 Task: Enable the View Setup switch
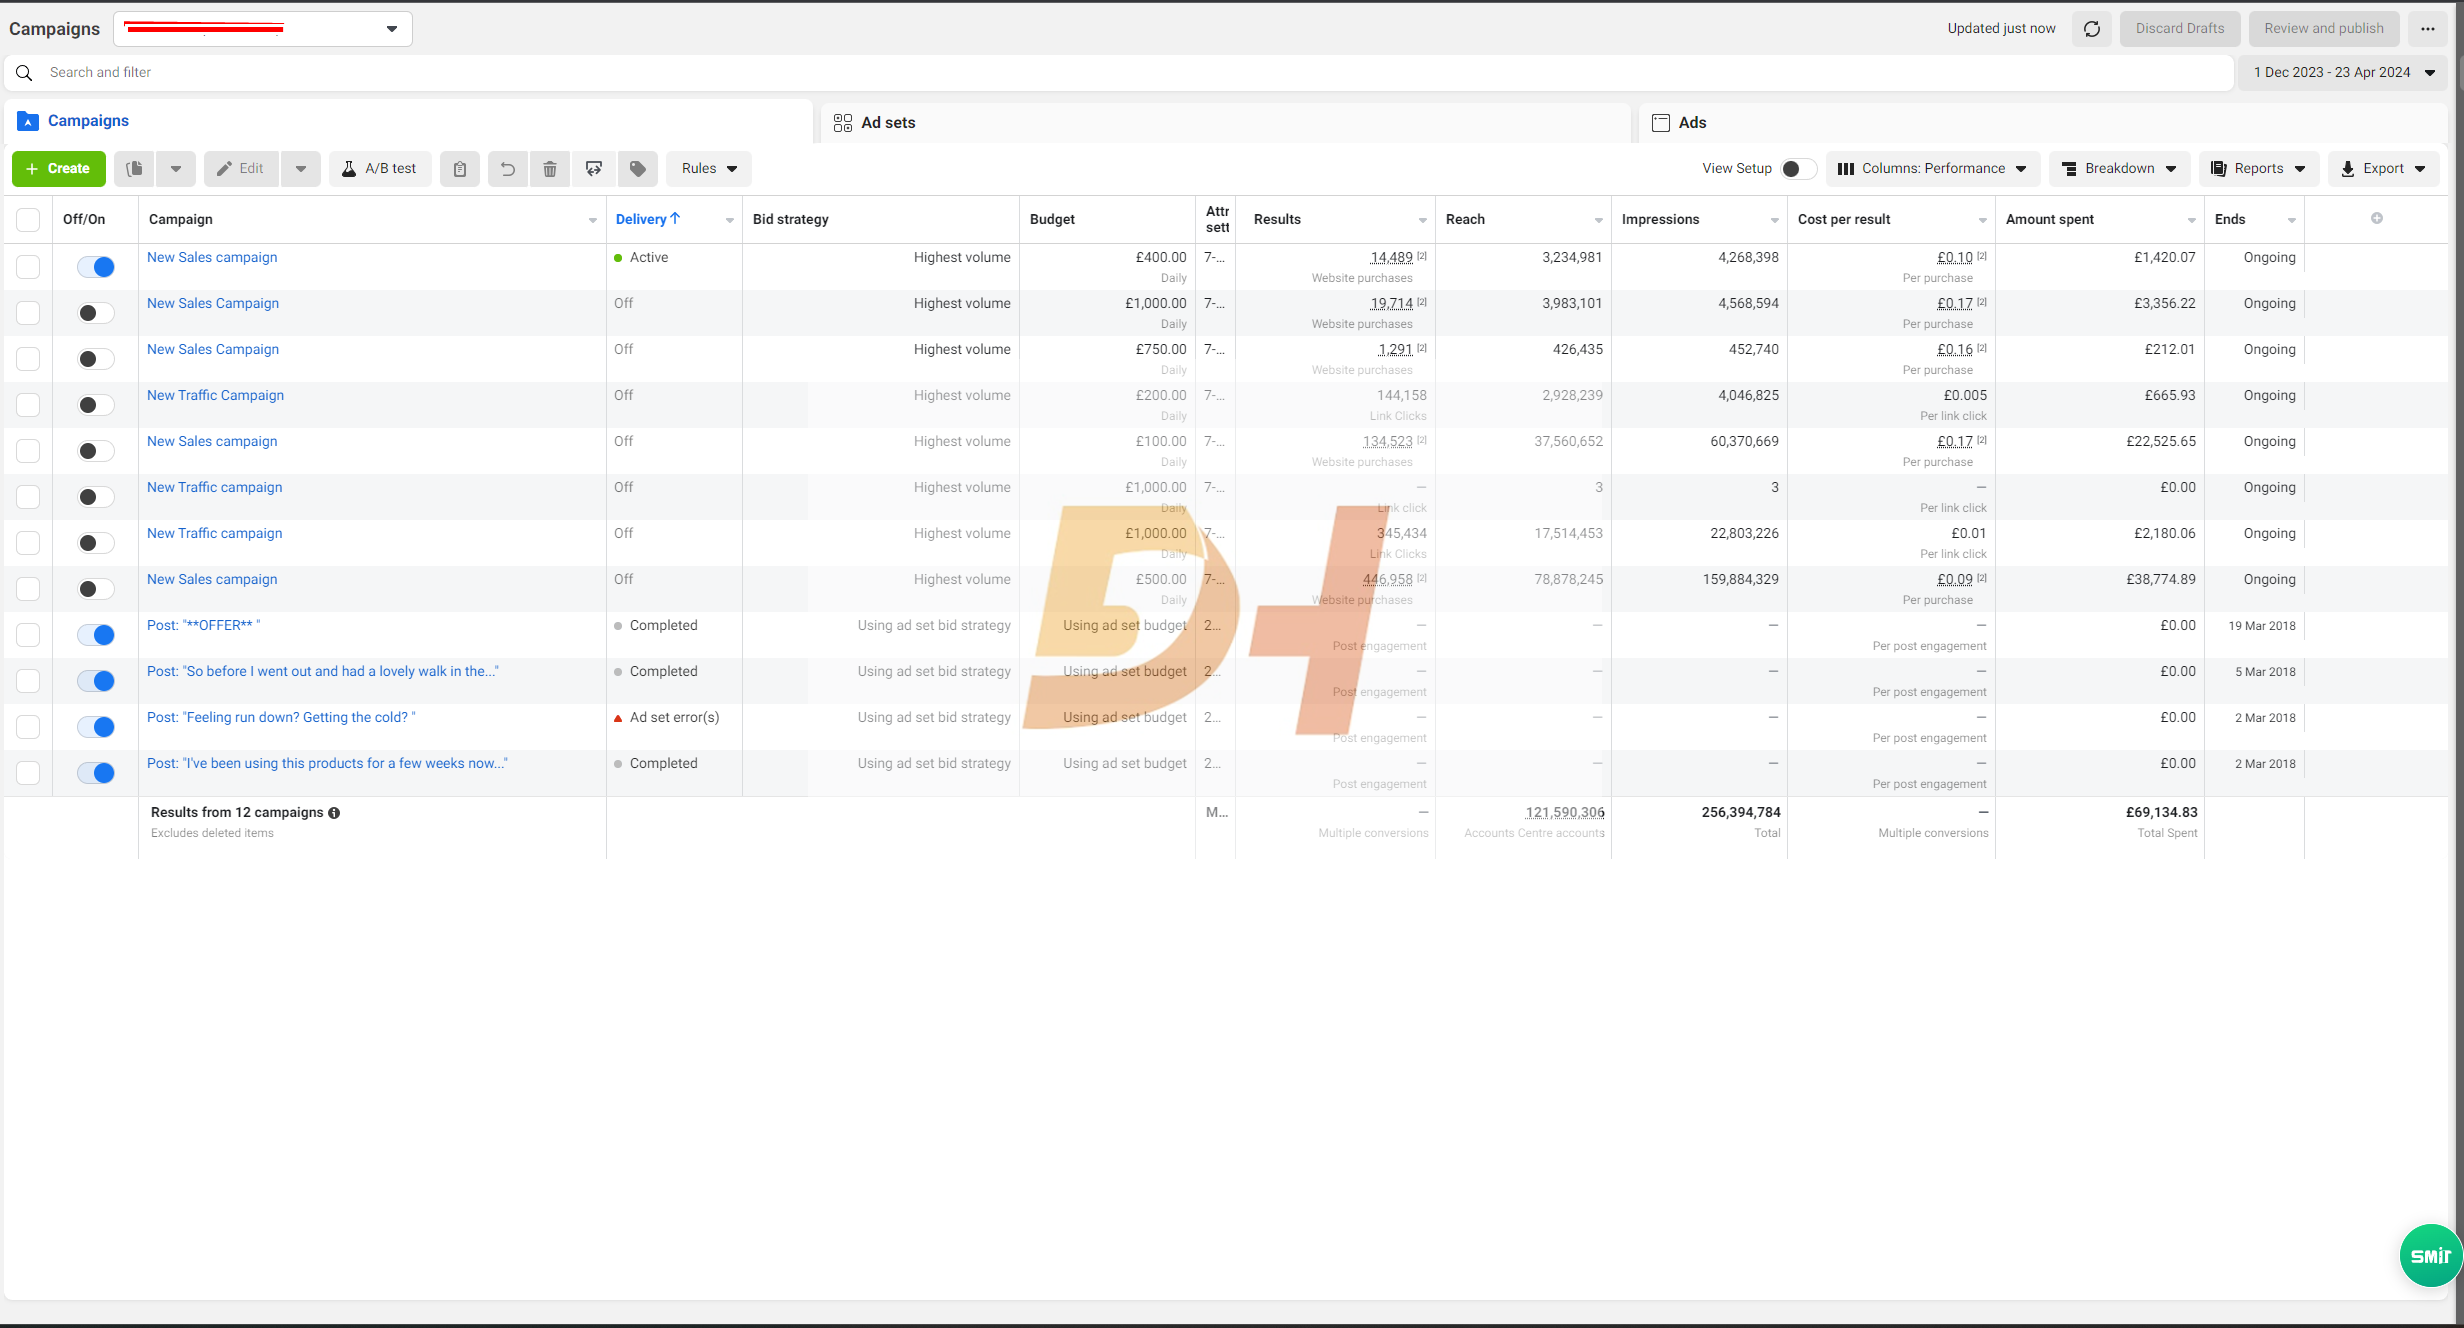1799,169
